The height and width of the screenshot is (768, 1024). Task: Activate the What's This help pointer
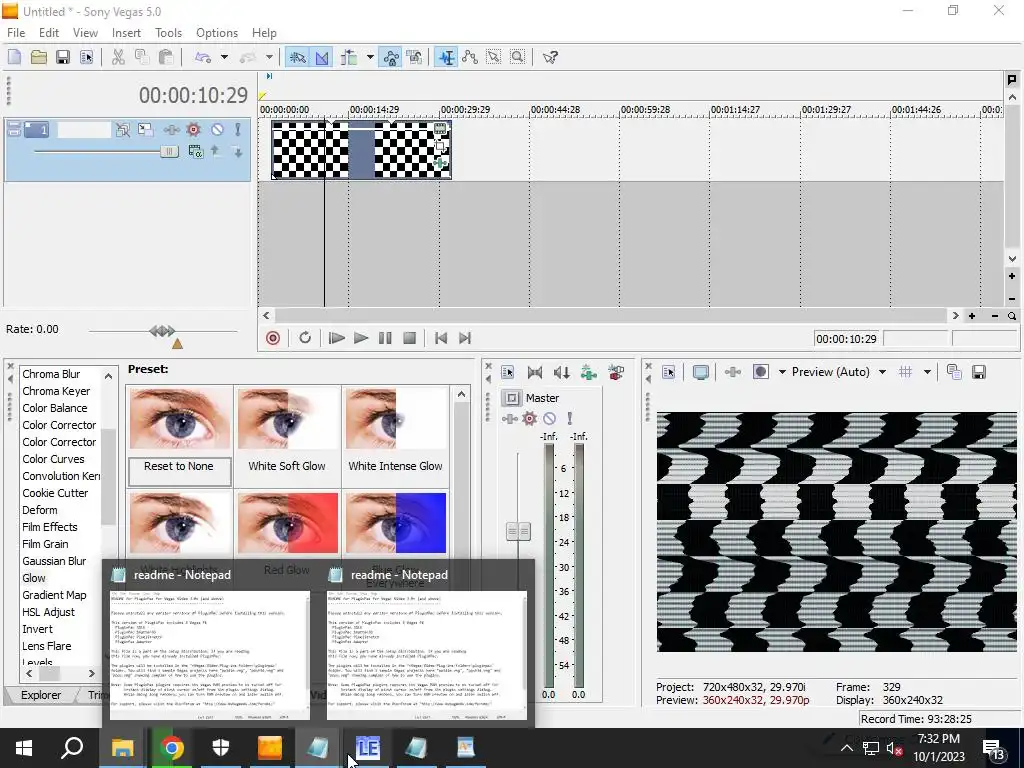click(x=550, y=57)
